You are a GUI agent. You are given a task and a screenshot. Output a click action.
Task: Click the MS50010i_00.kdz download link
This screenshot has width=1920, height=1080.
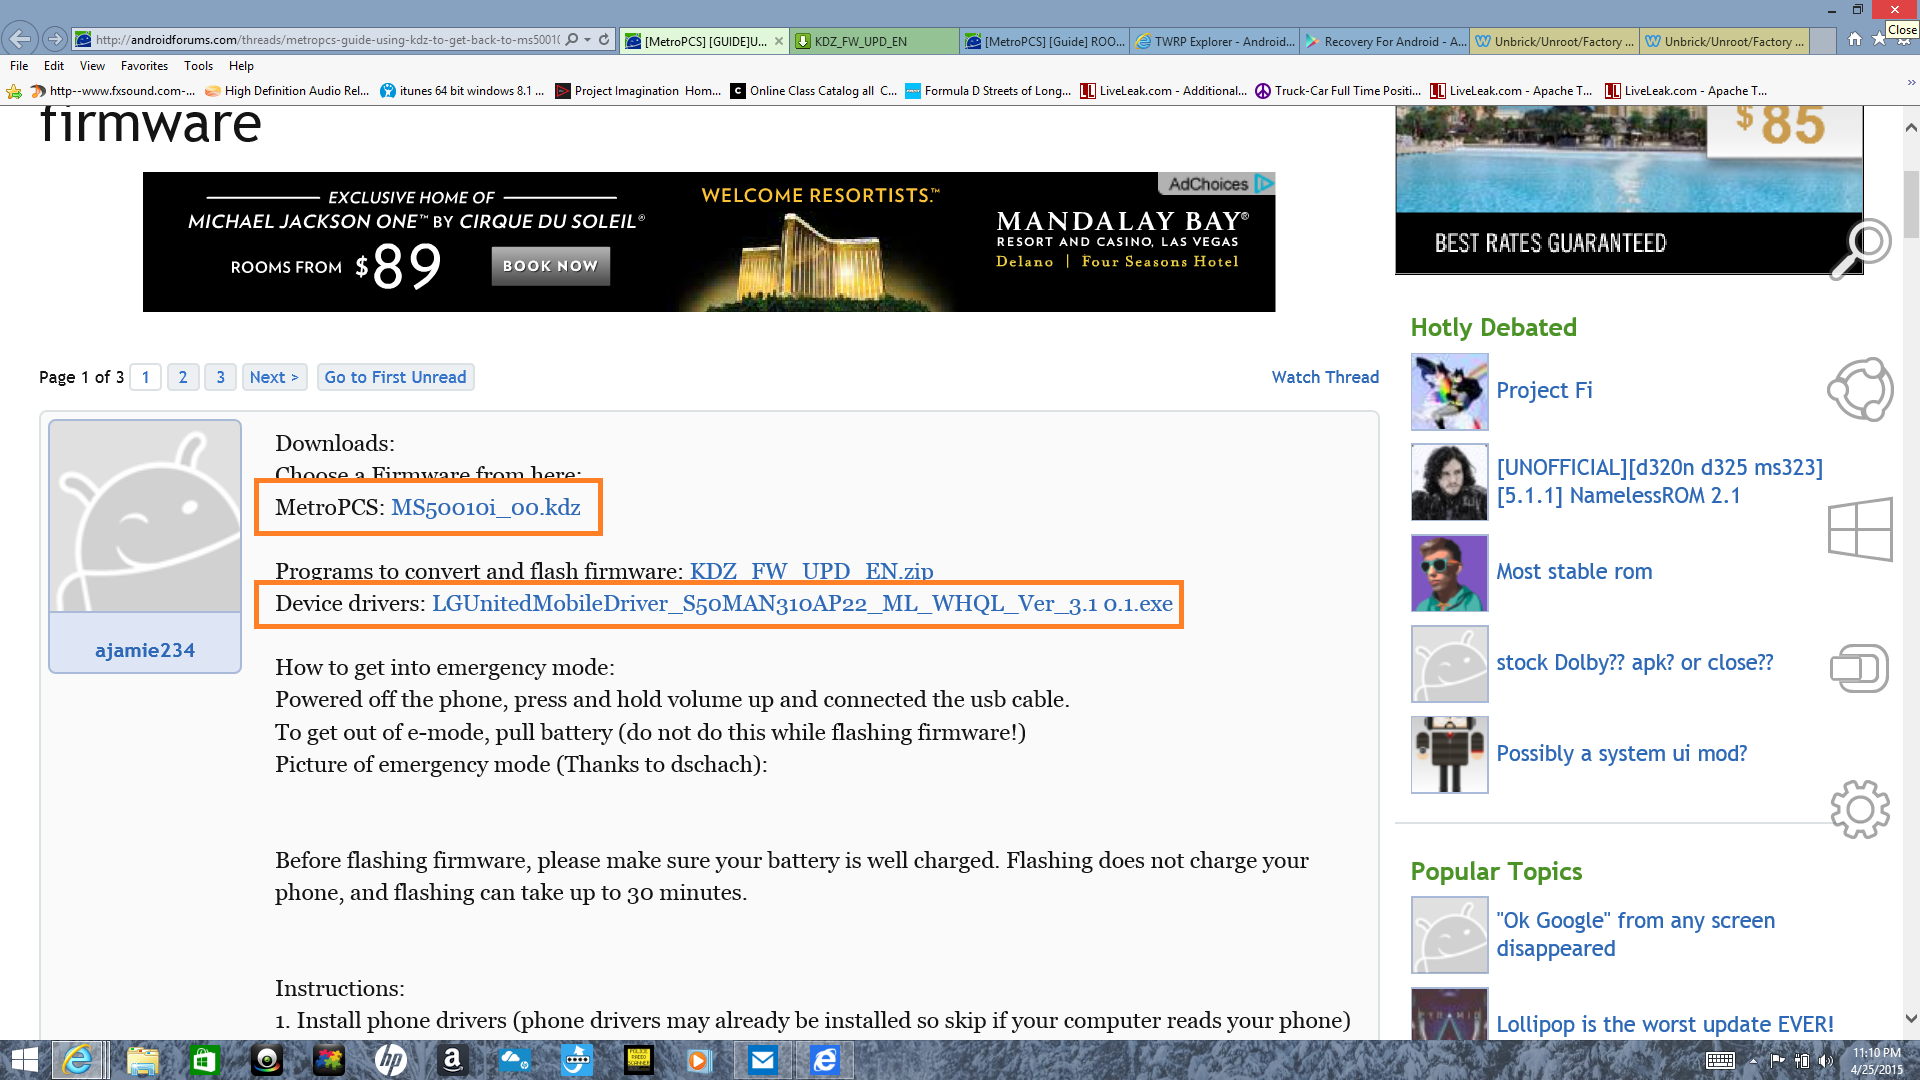(x=485, y=507)
